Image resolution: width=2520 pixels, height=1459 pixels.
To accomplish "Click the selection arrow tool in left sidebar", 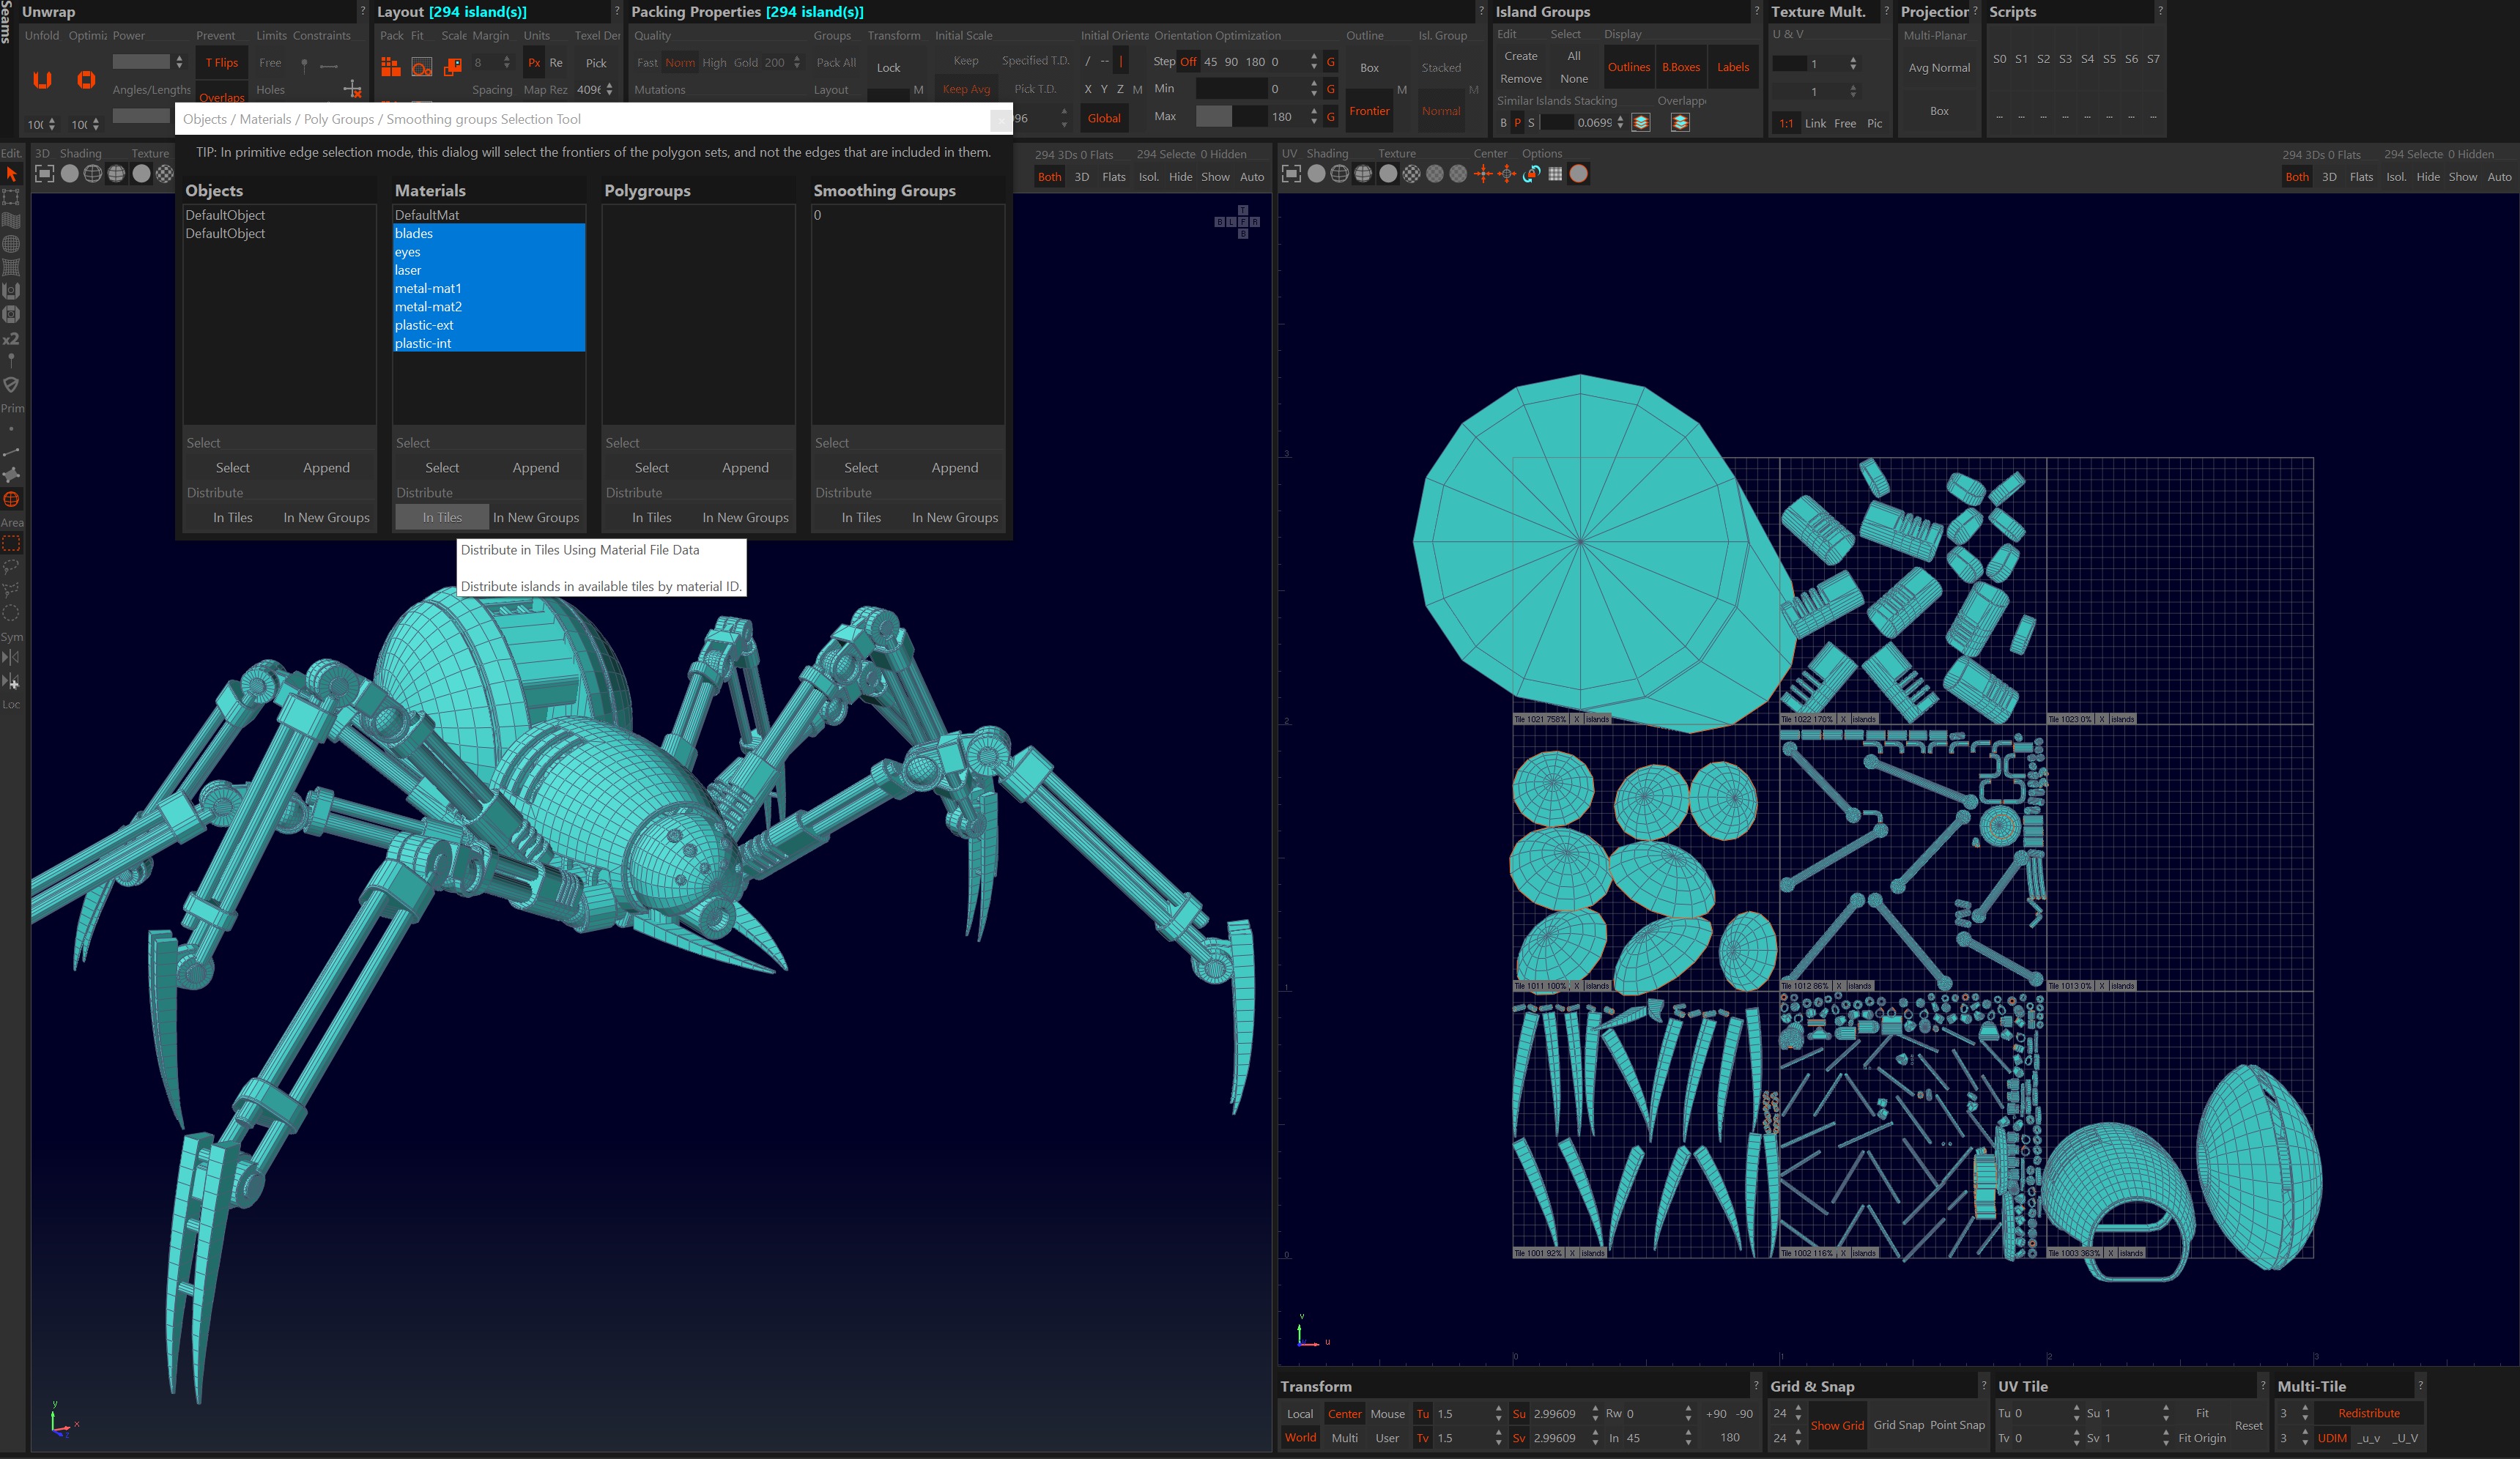I will [x=12, y=174].
